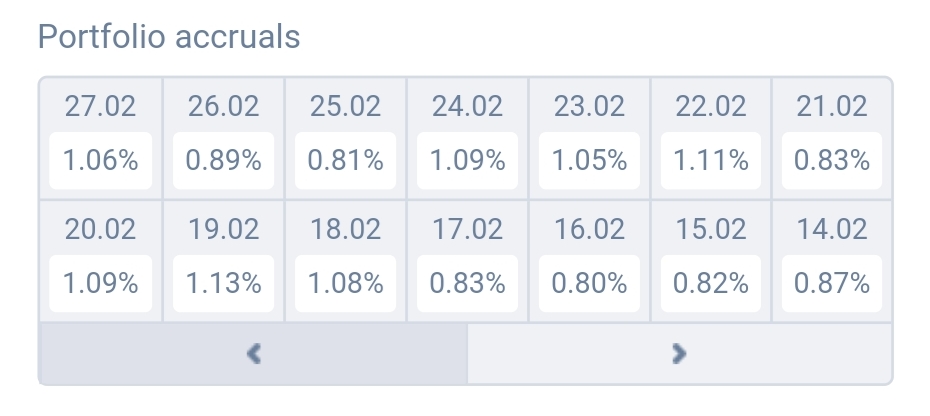
Task: Click the 1.08% accrual value
Action: (x=345, y=283)
